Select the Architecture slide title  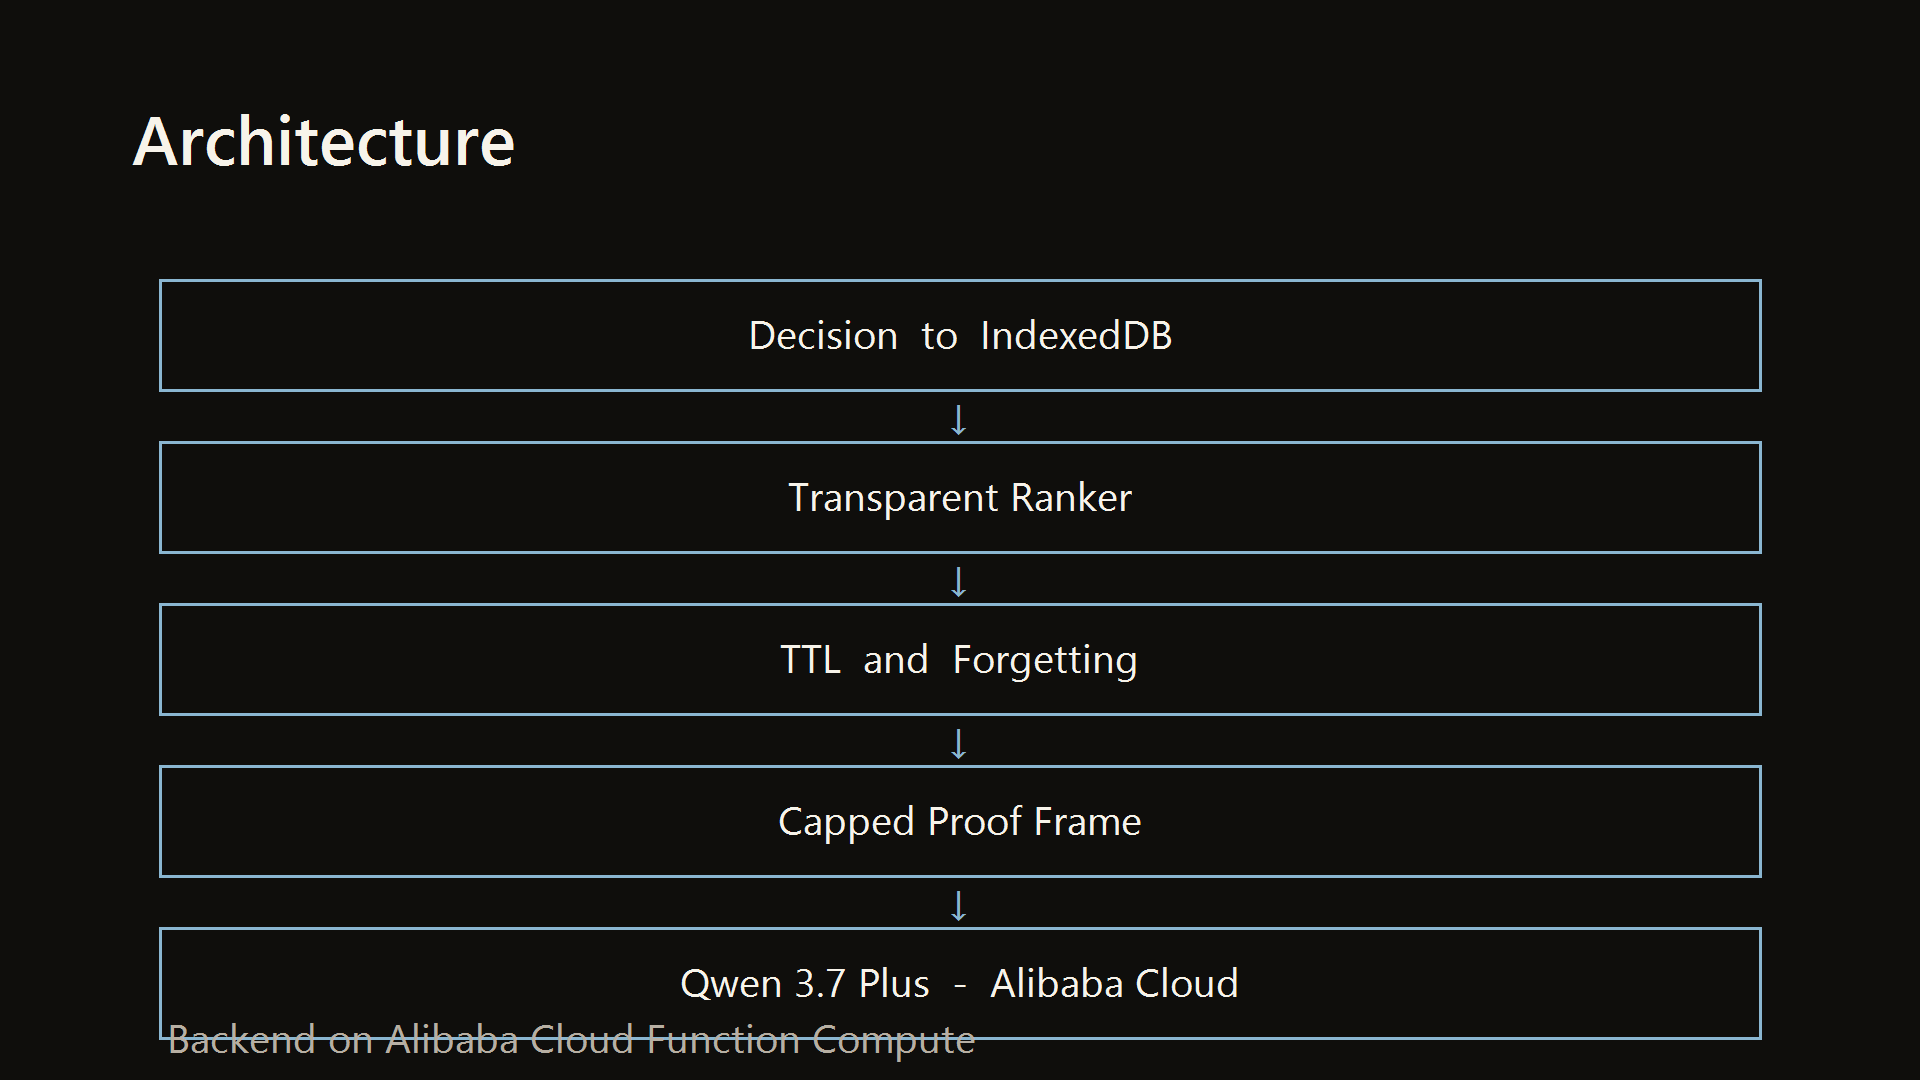323,141
